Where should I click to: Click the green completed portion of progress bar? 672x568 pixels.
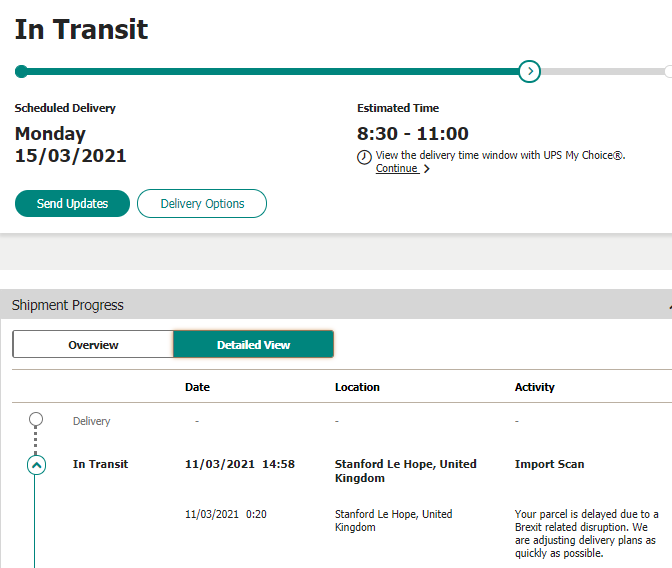[x=270, y=71]
